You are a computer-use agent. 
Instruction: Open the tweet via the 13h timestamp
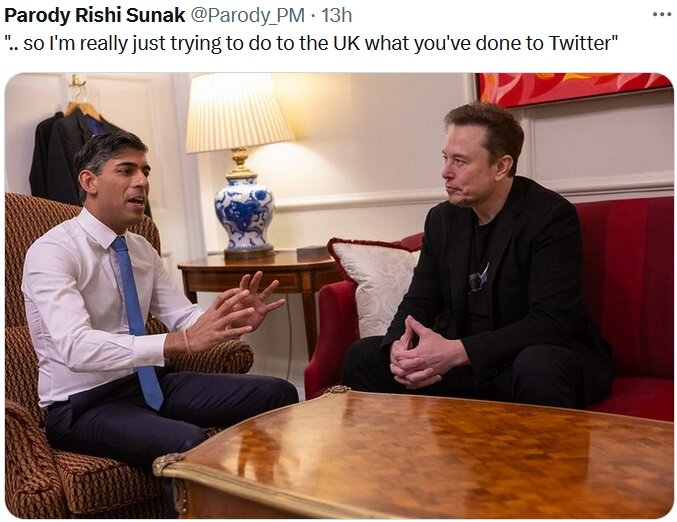(x=336, y=16)
